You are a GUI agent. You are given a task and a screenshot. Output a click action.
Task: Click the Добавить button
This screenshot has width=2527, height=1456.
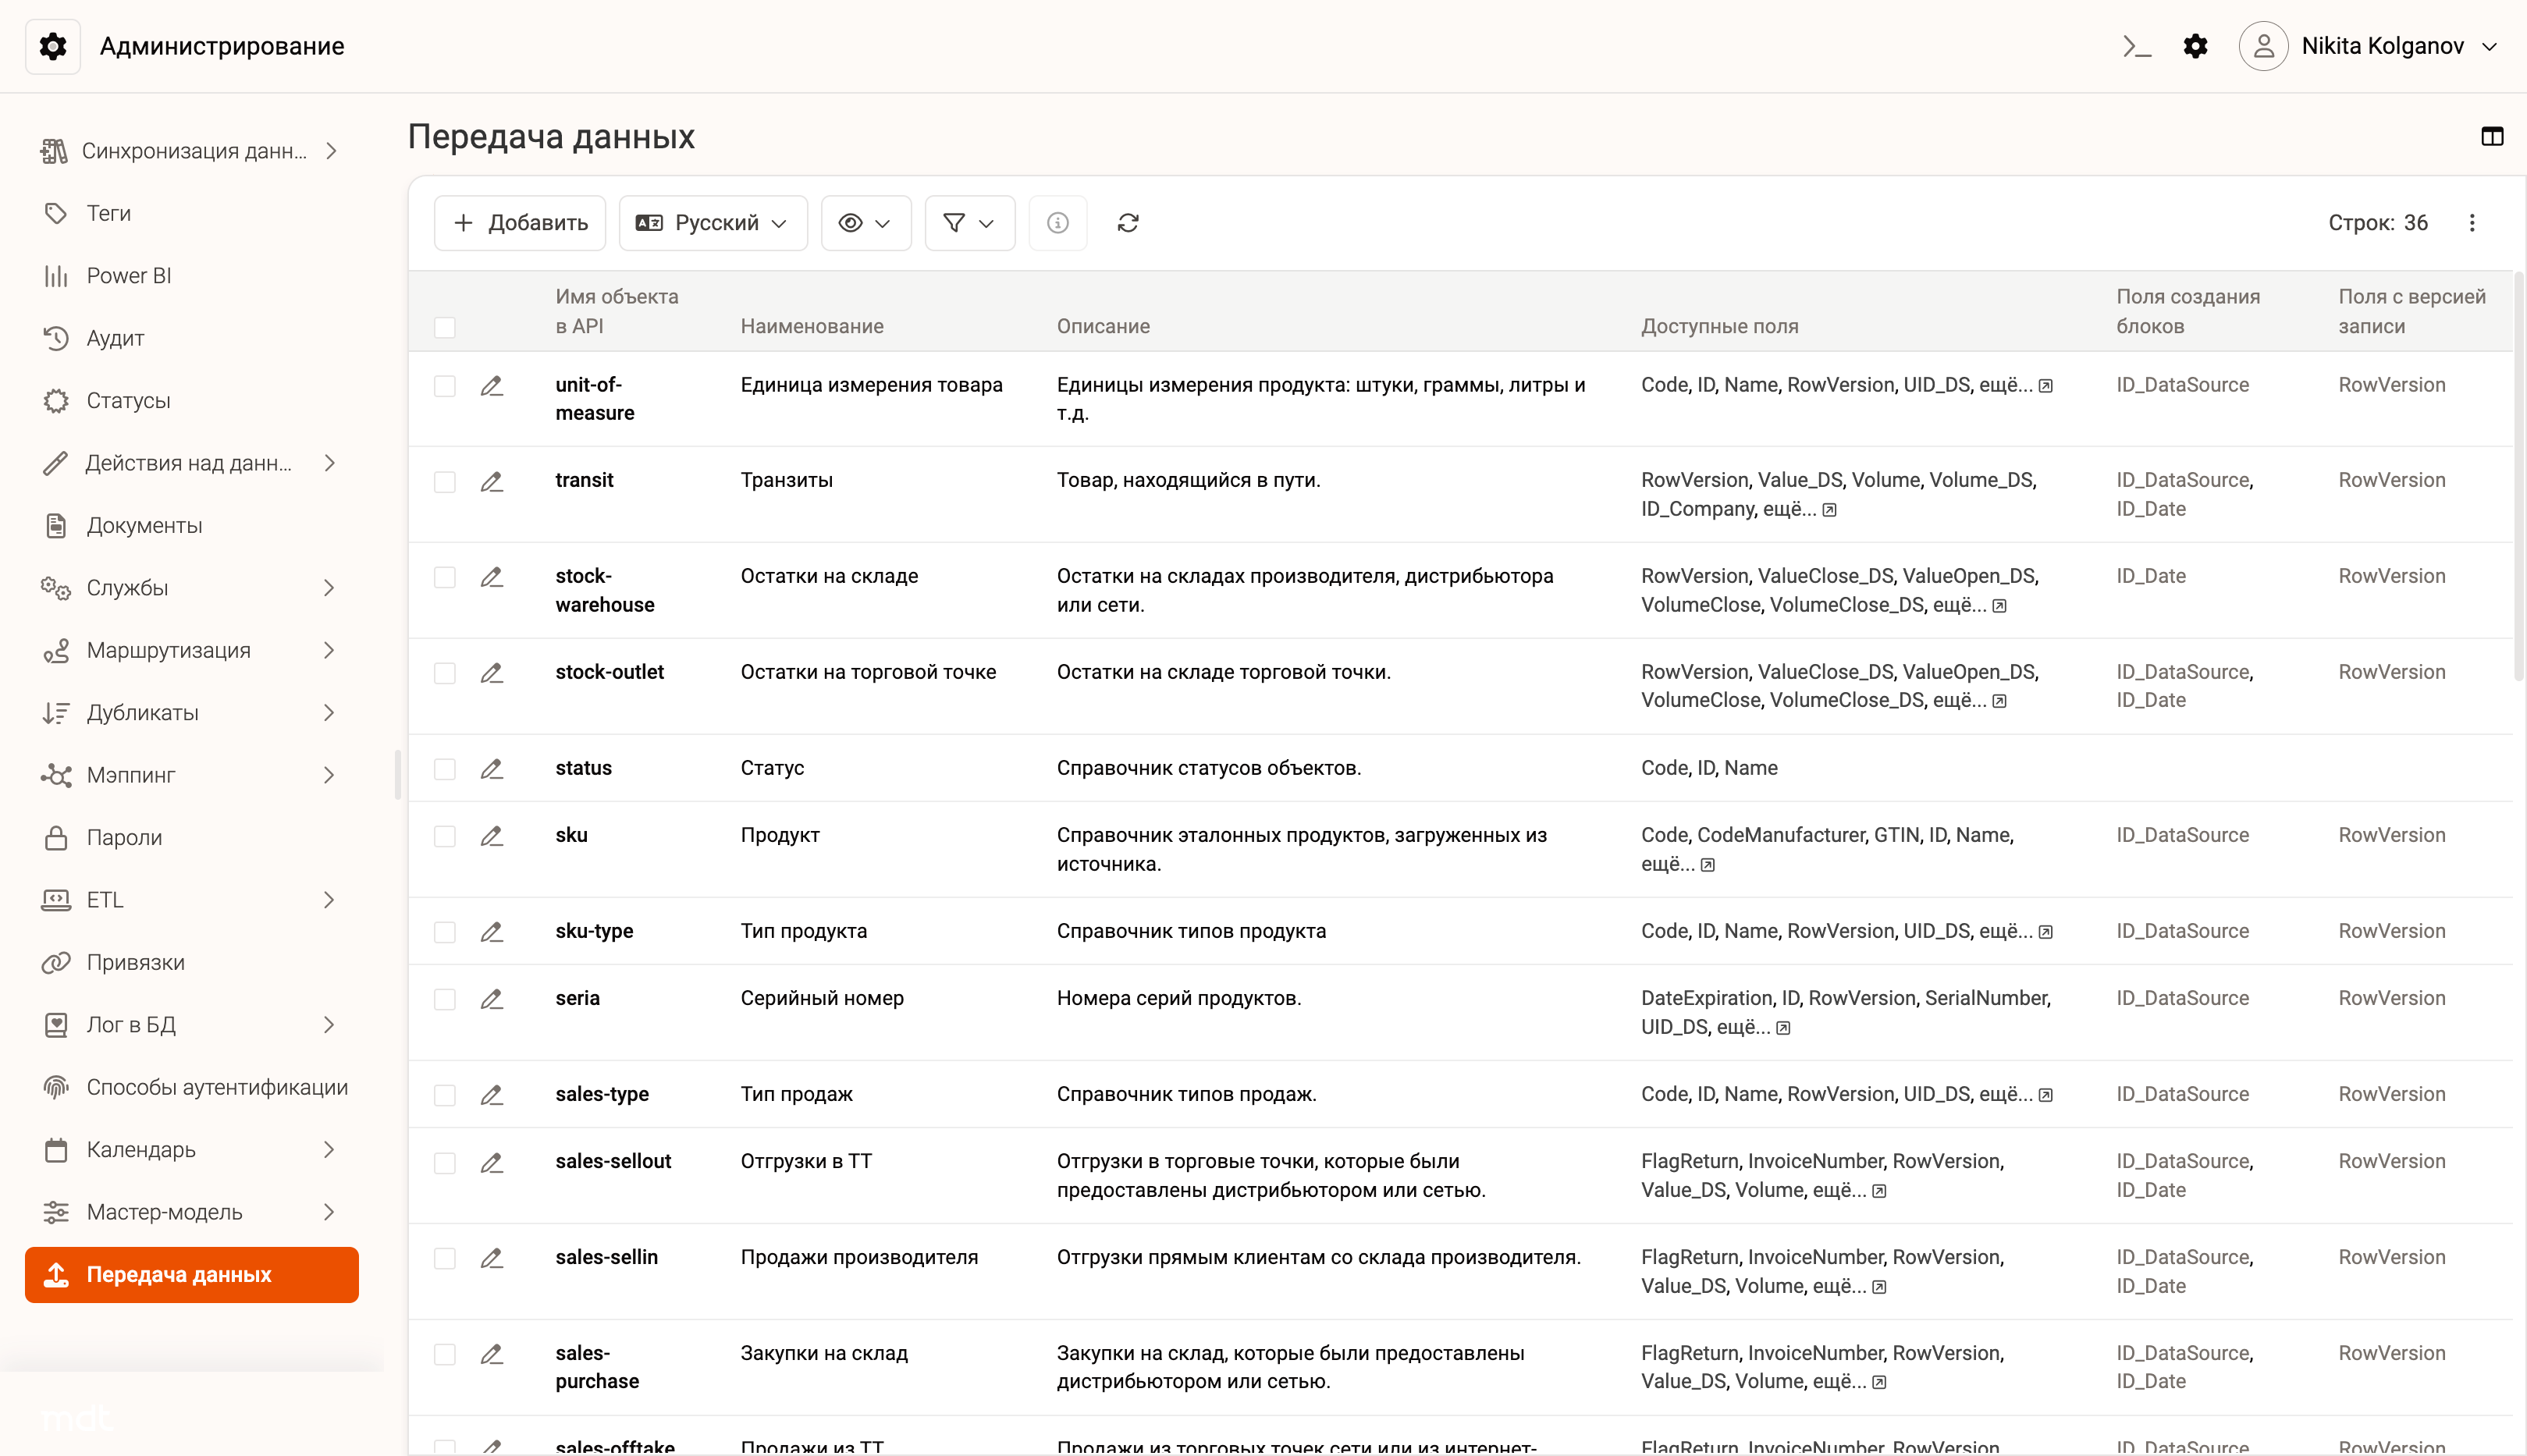click(520, 223)
